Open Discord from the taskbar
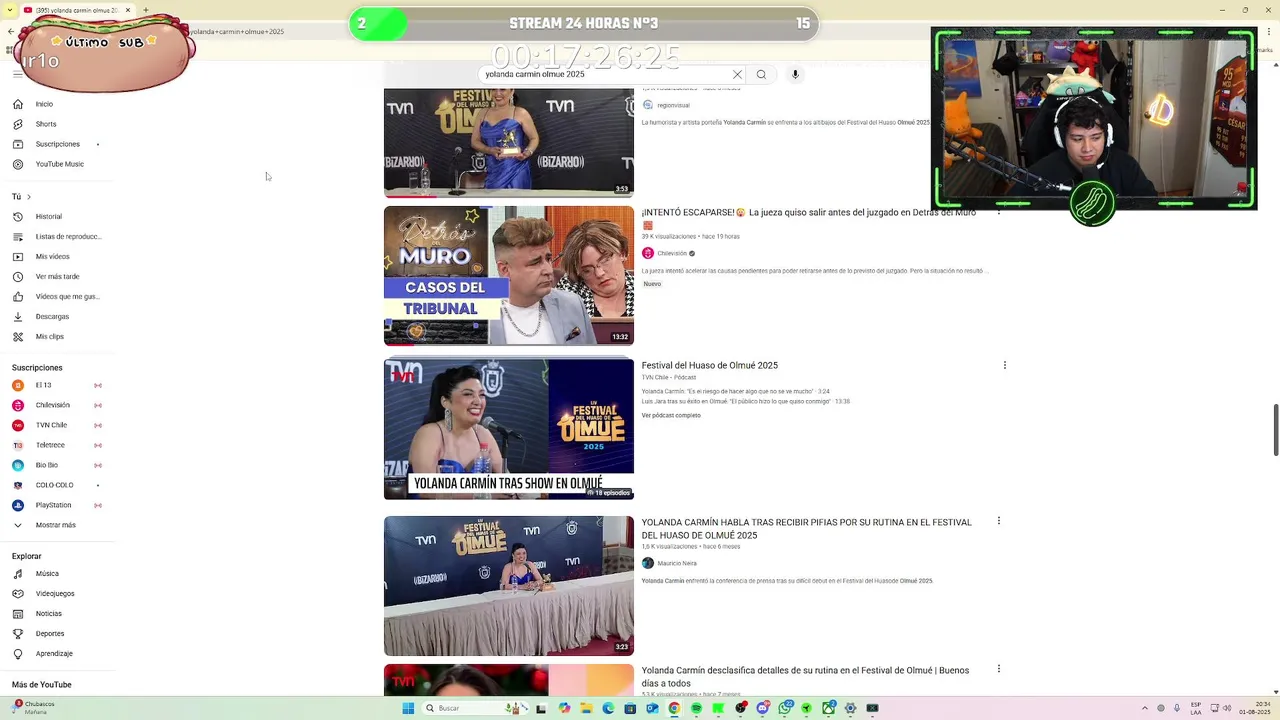 click(762, 708)
